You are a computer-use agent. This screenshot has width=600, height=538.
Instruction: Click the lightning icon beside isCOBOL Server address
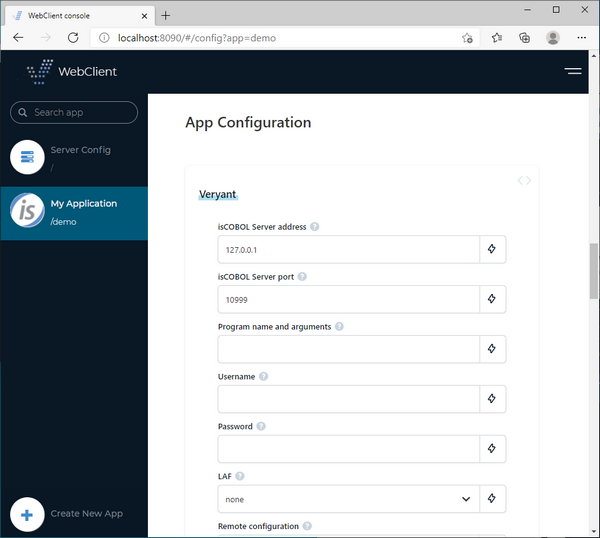(492, 249)
